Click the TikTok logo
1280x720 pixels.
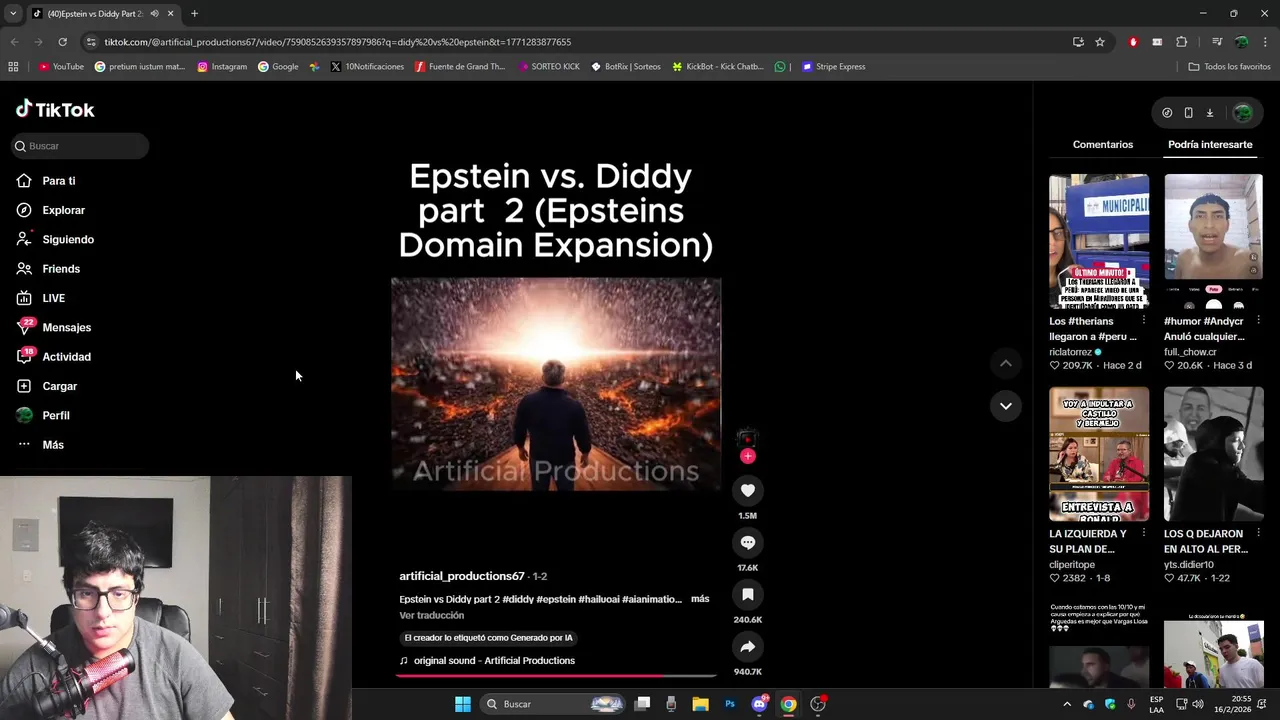55,109
